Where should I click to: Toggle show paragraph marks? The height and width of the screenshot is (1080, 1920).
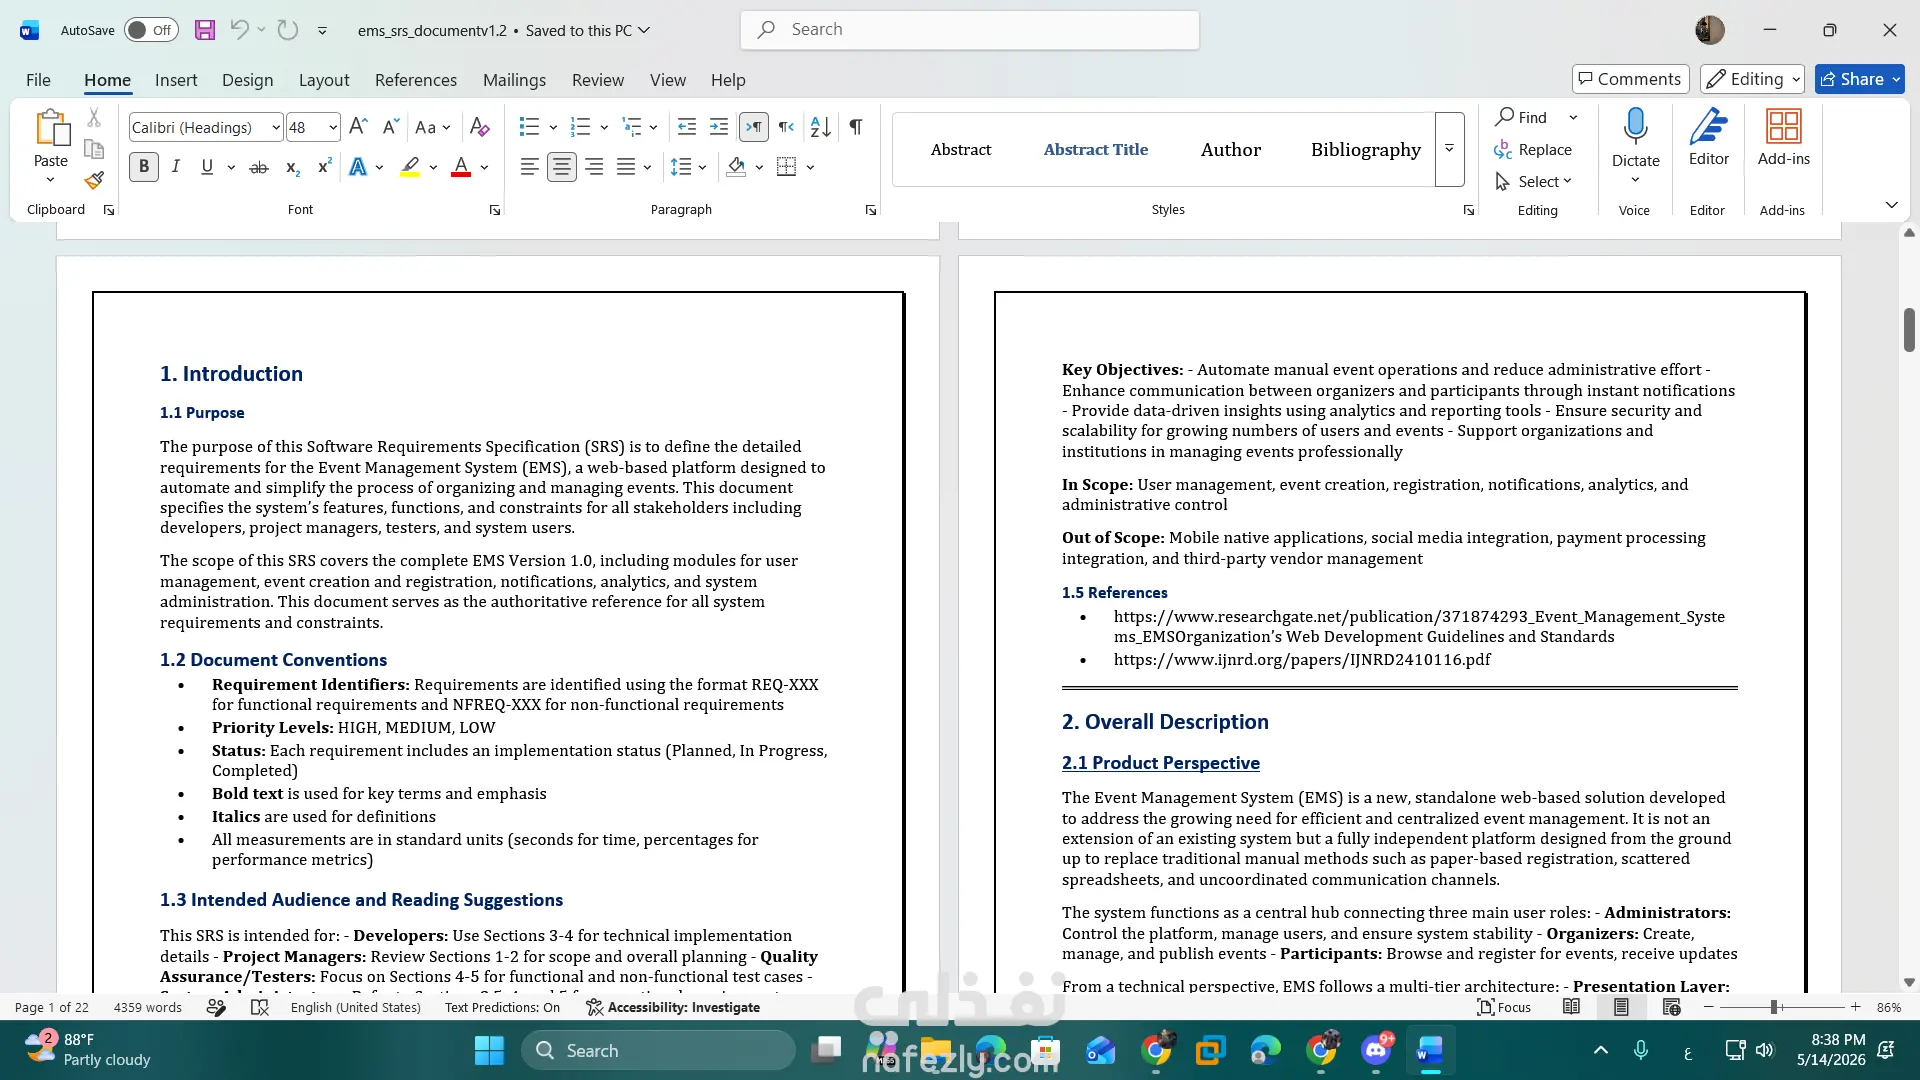click(x=856, y=127)
